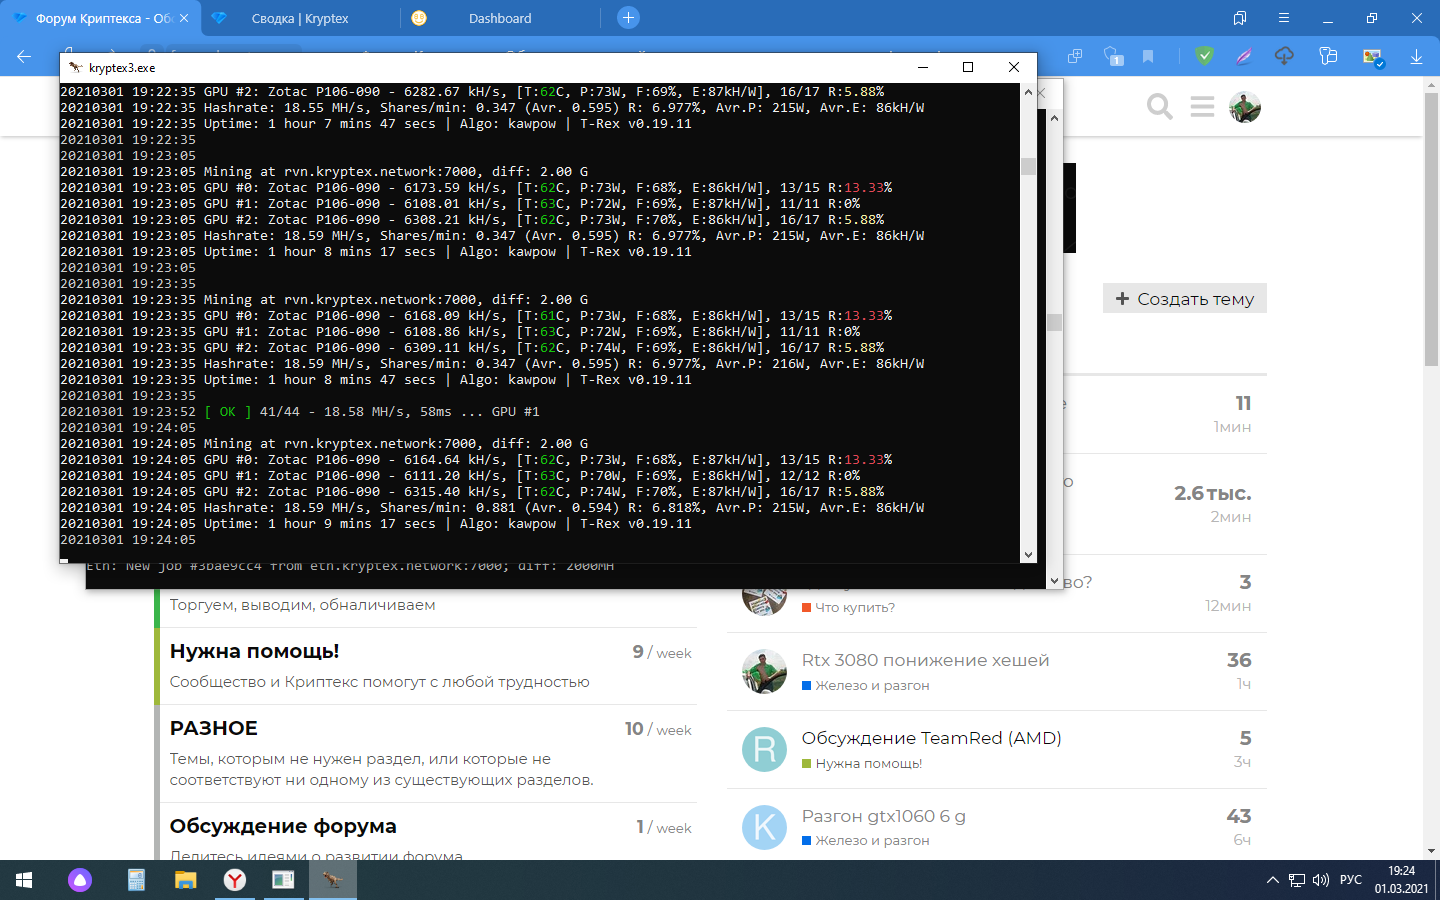
Task: Open topic Обсуждение TeamRed (AMD)
Action: click(x=931, y=738)
